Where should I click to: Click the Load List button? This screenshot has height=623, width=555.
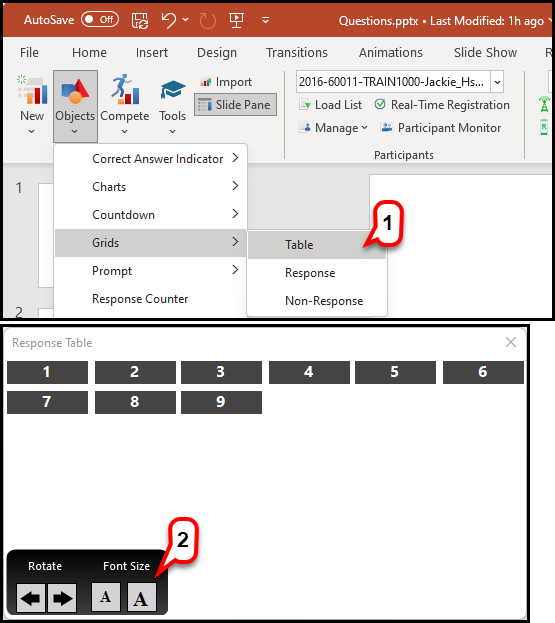(x=331, y=105)
